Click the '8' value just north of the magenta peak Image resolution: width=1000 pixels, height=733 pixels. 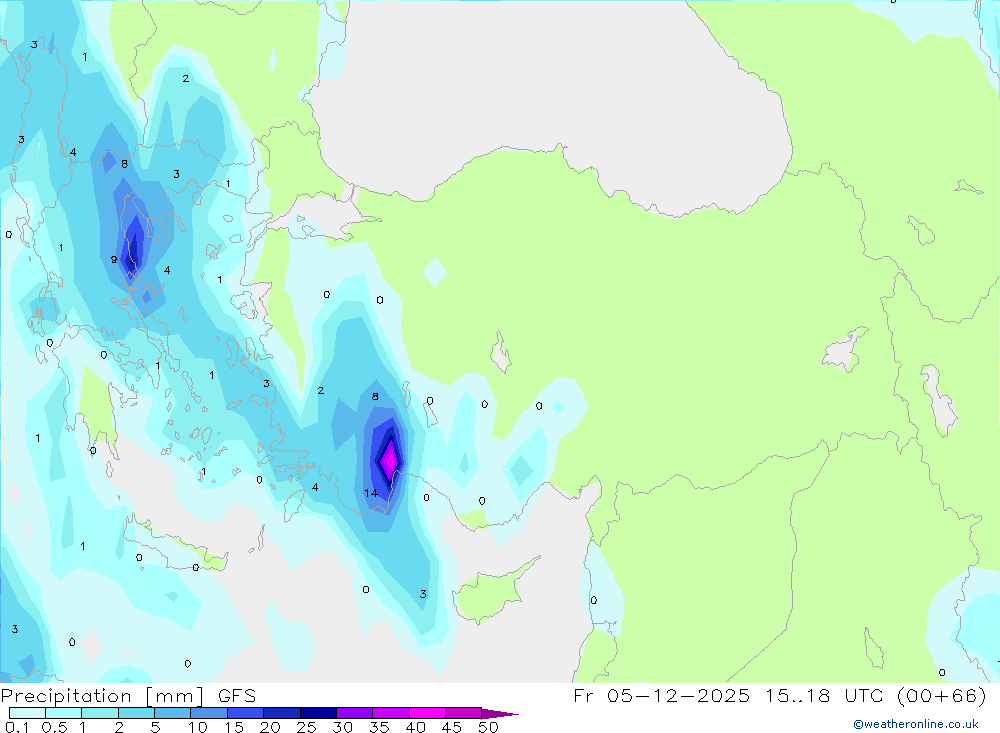point(375,397)
